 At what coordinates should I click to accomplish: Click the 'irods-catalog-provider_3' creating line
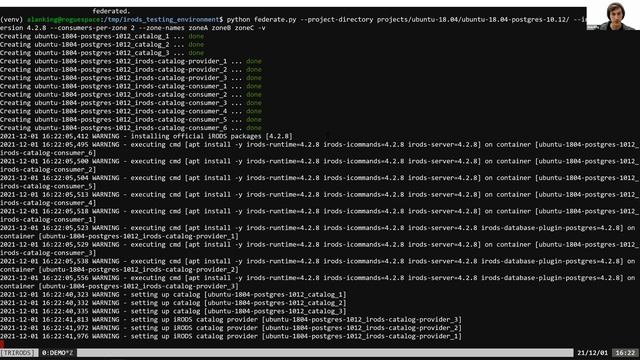coord(131,78)
